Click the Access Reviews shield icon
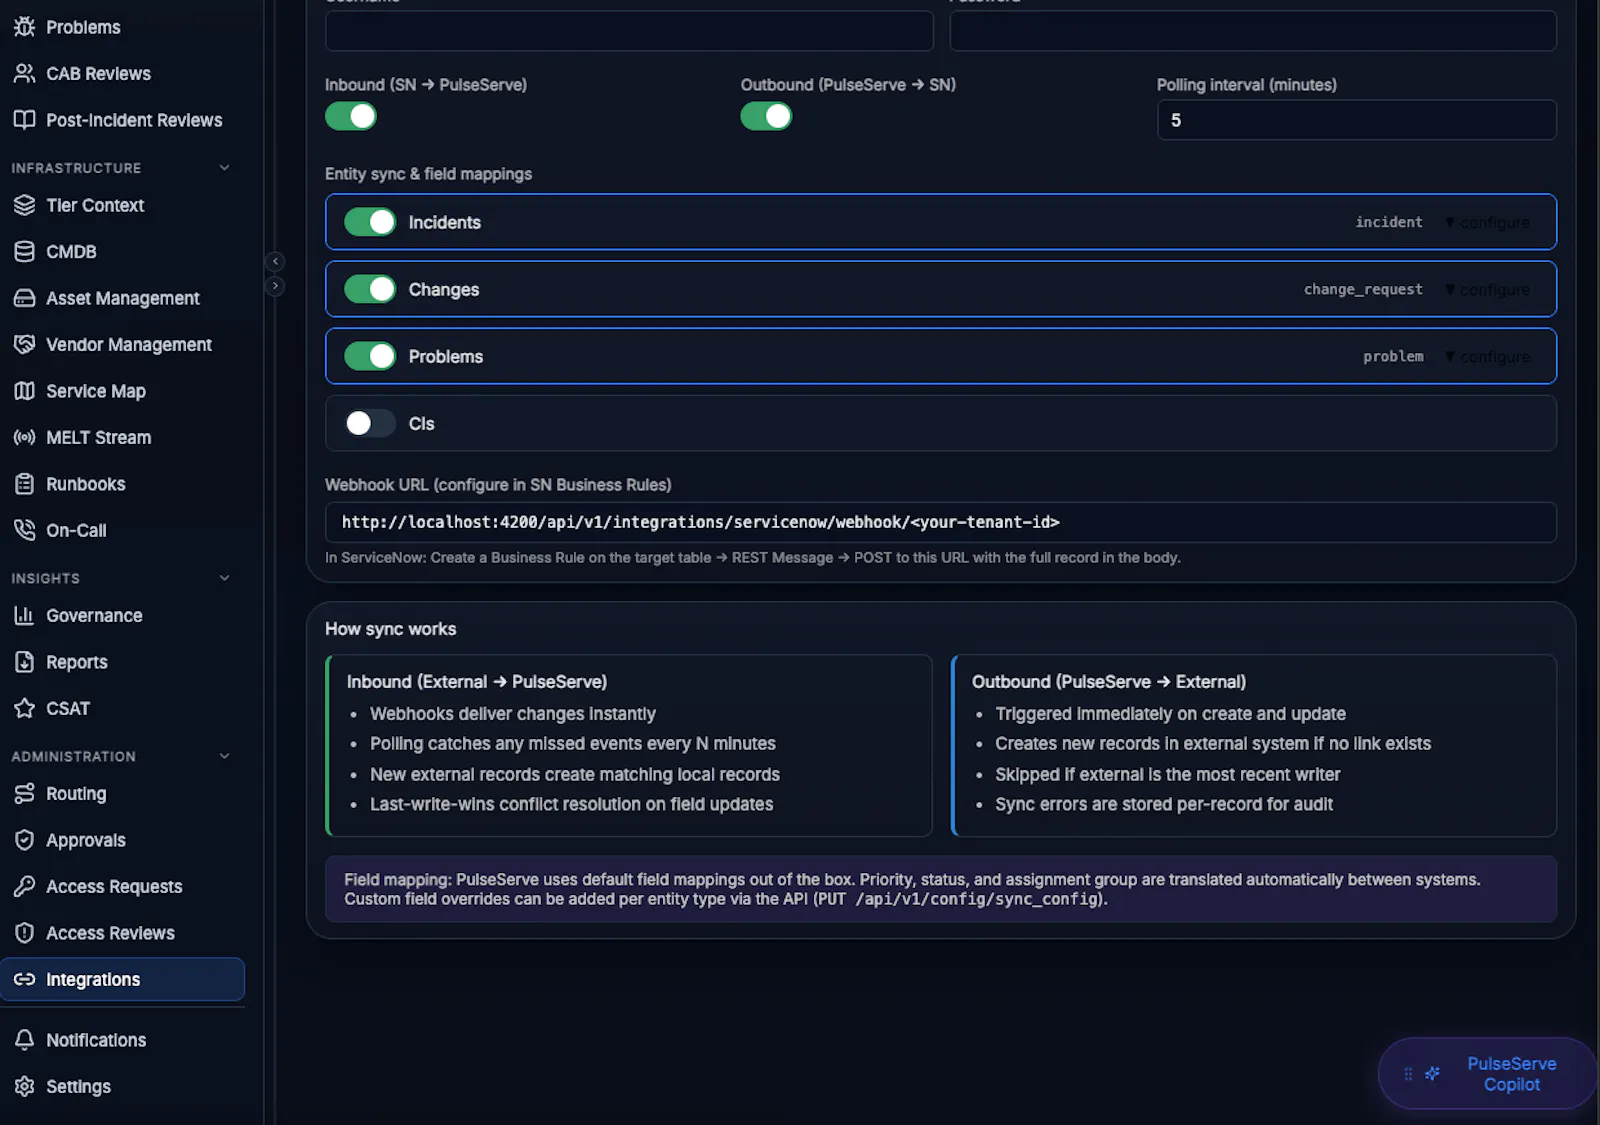The width and height of the screenshot is (1600, 1125). 24,933
